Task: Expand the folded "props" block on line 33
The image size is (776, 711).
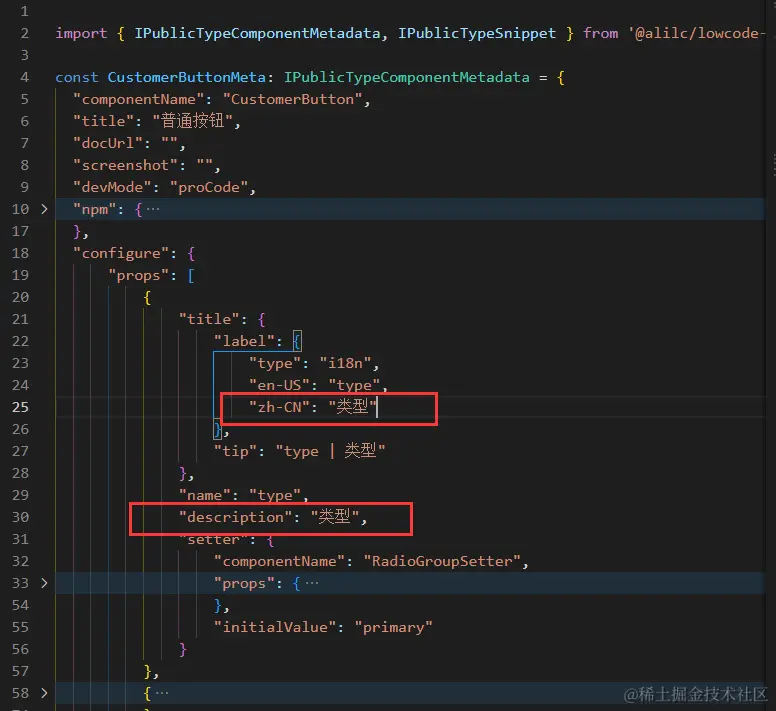Action: click(x=44, y=583)
